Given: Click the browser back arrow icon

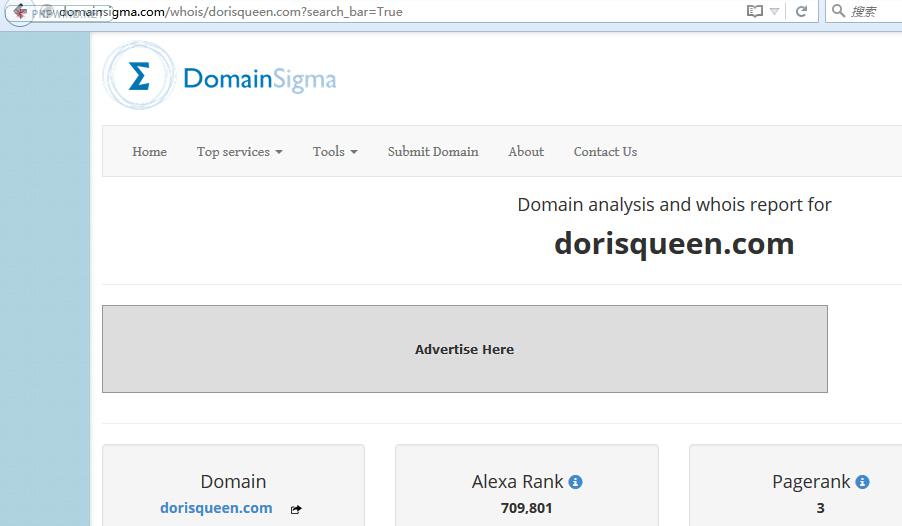Looking at the screenshot, I should pyautogui.click(x=20, y=12).
